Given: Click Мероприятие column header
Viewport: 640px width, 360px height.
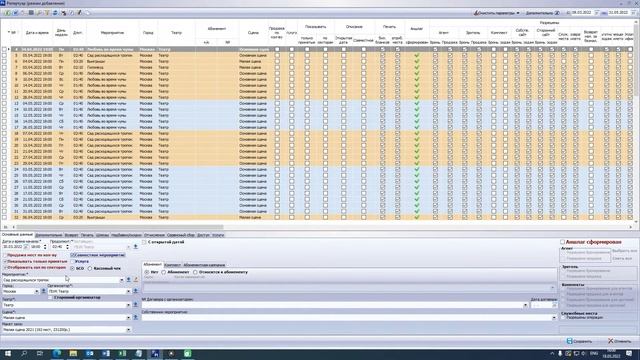Looking at the screenshot, I should [112, 33].
